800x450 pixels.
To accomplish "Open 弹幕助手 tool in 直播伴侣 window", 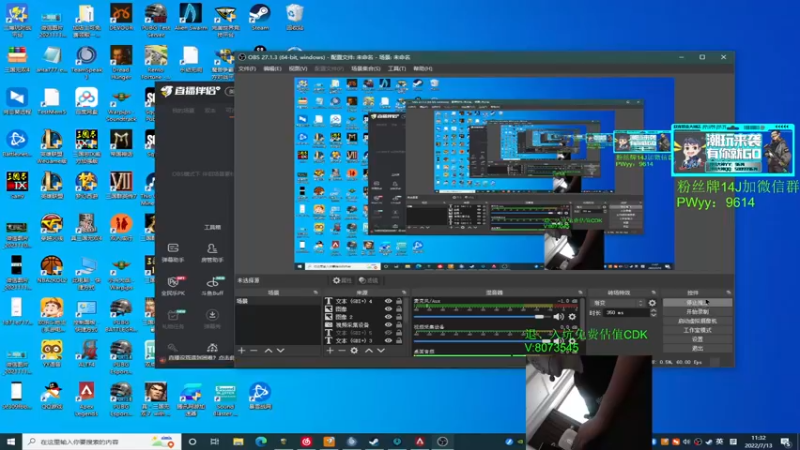I will [173, 253].
